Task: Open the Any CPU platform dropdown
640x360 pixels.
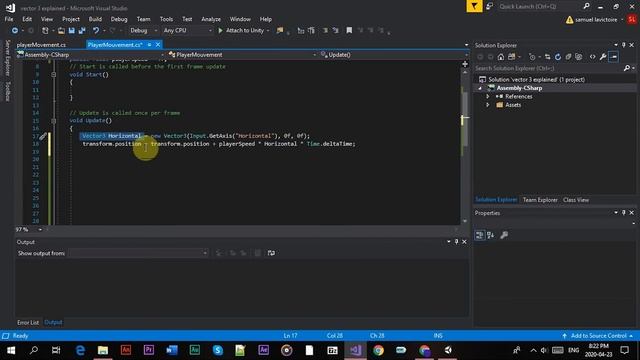Action: (187, 31)
